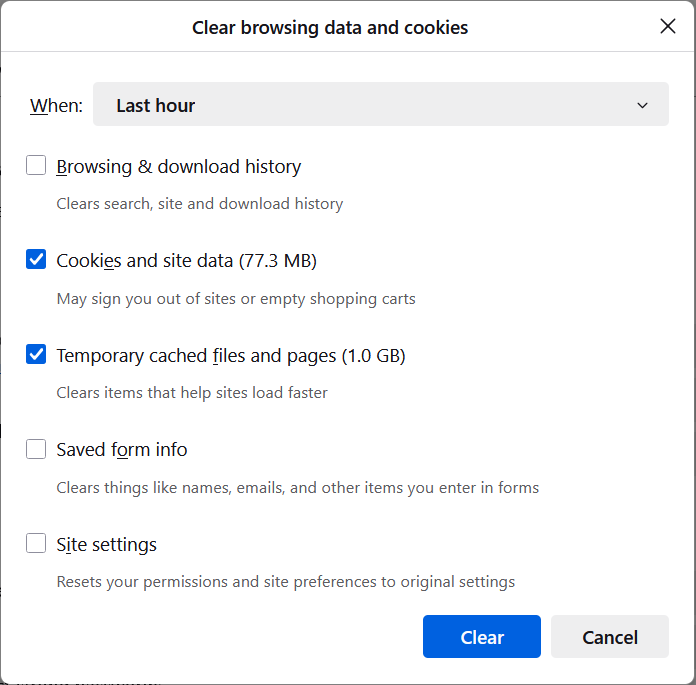
Task: Click "Temporary cached files and pages (1.0 GB)" label
Action: (231, 356)
